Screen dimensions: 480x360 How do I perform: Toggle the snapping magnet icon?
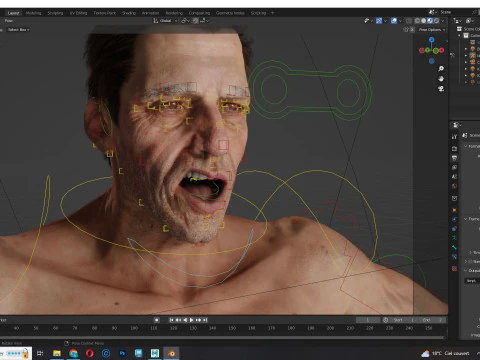(x=195, y=21)
